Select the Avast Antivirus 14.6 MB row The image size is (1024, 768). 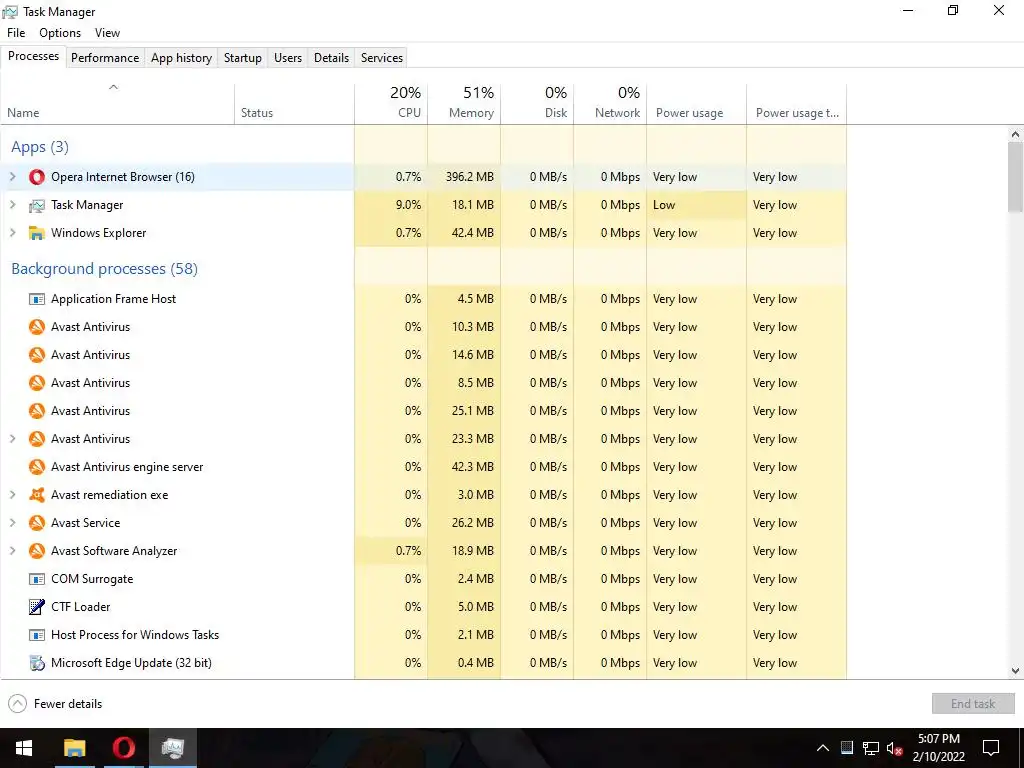pos(423,355)
